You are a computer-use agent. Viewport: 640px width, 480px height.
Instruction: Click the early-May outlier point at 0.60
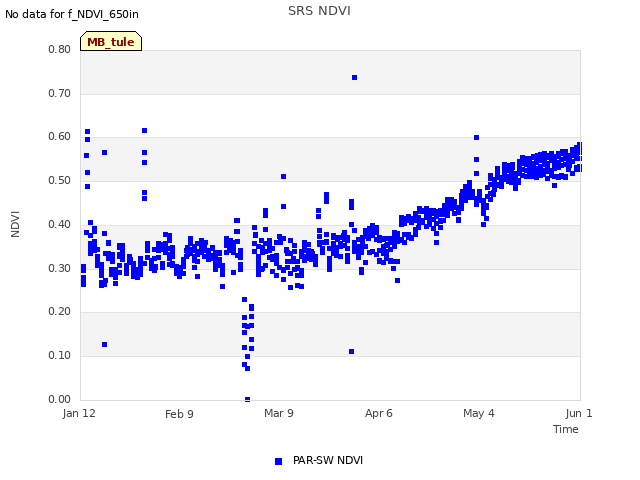click(476, 138)
